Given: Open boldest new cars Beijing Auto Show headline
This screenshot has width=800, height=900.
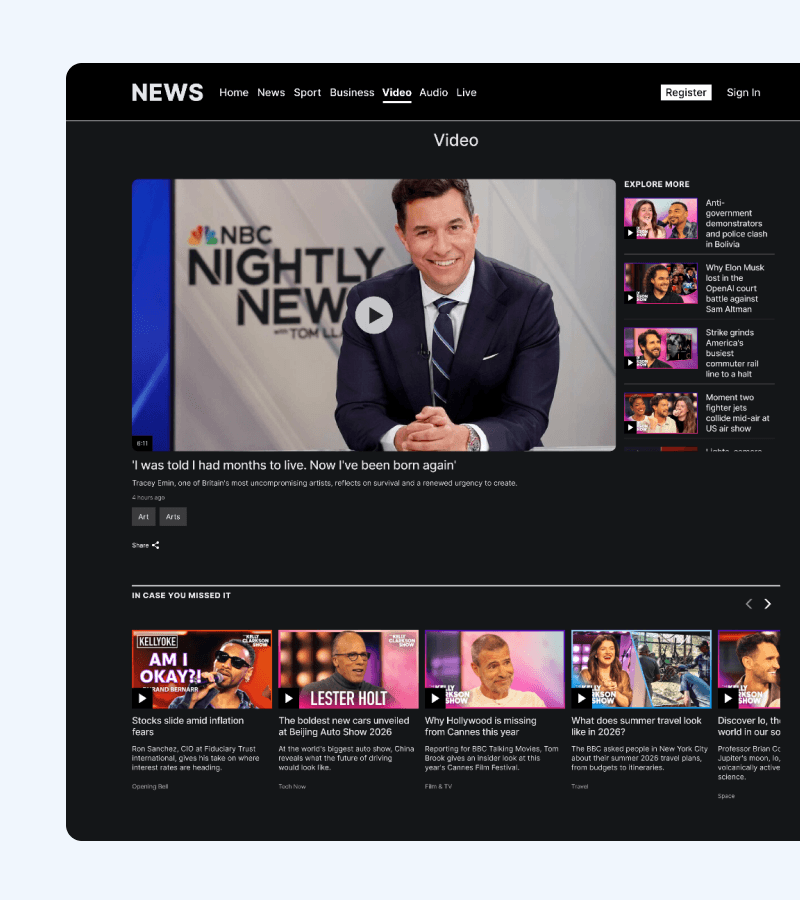Looking at the screenshot, I should pyautogui.click(x=344, y=726).
